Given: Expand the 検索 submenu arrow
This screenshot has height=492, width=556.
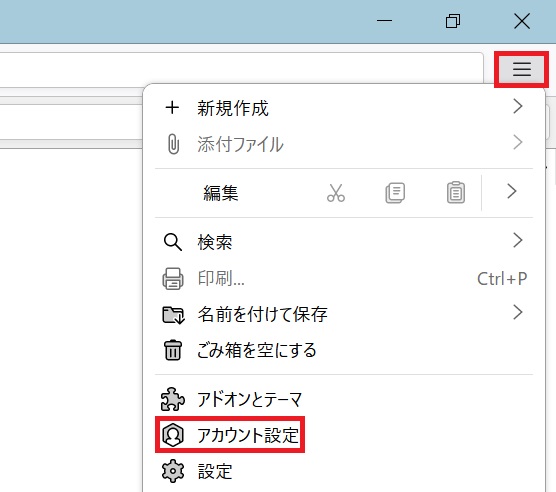Looking at the screenshot, I should [x=518, y=240].
